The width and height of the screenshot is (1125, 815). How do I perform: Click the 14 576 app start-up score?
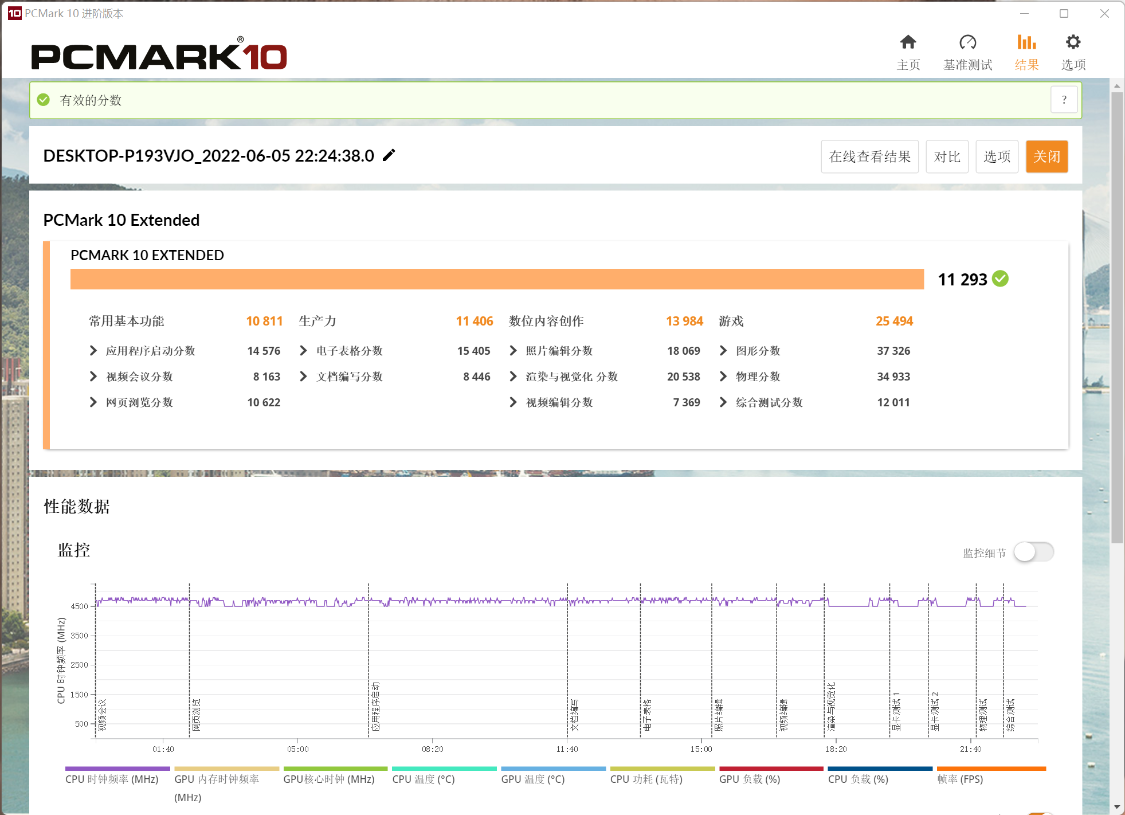click(x=263, y=351)
